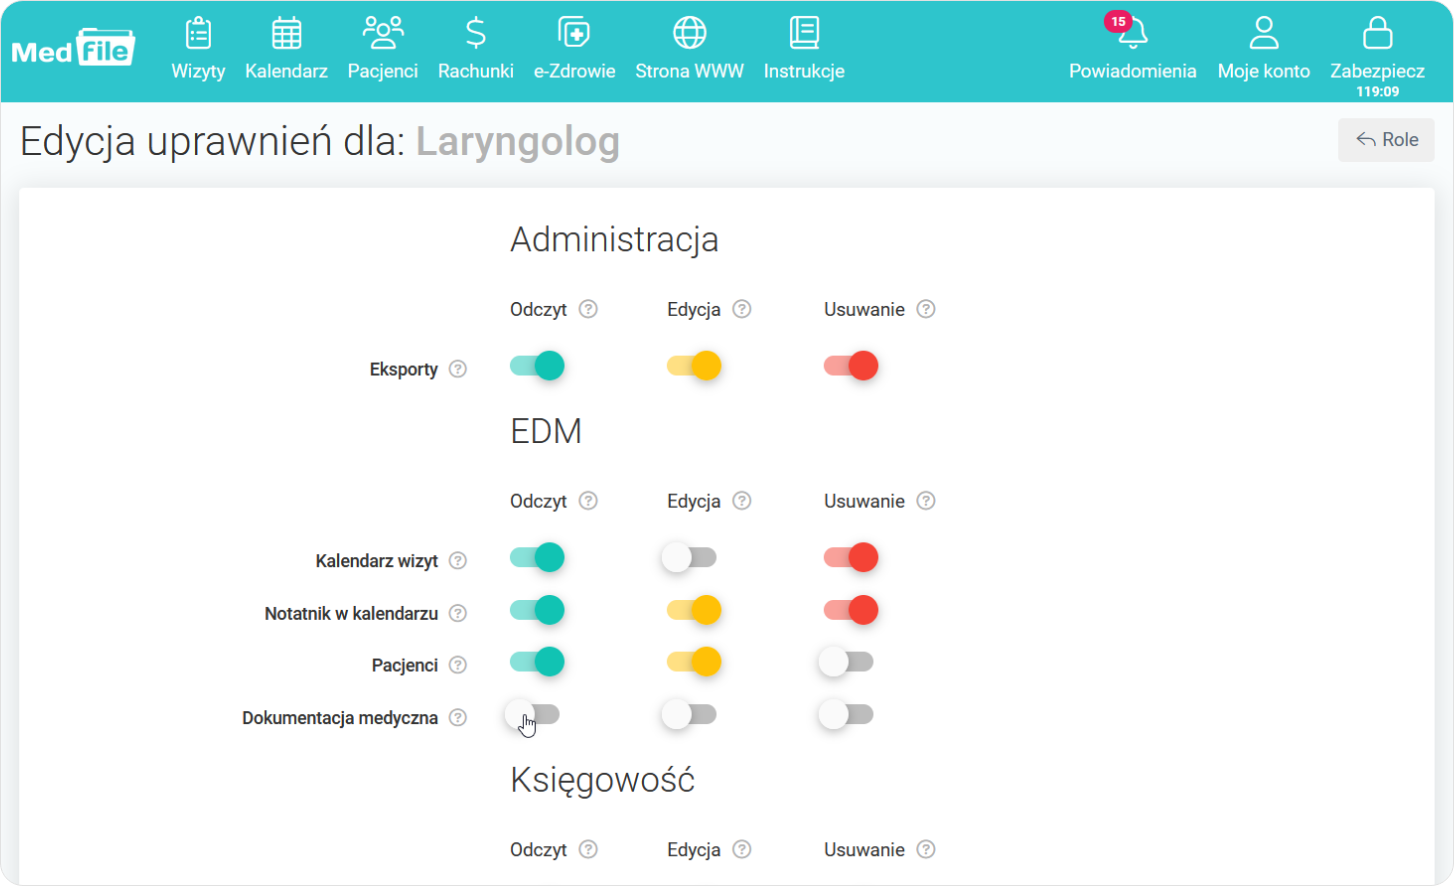The width and height of the screenshot is (1454, 886).
Task: Click help icon beside Dokumentacja medyczna
Action: [x=458, y=717]
